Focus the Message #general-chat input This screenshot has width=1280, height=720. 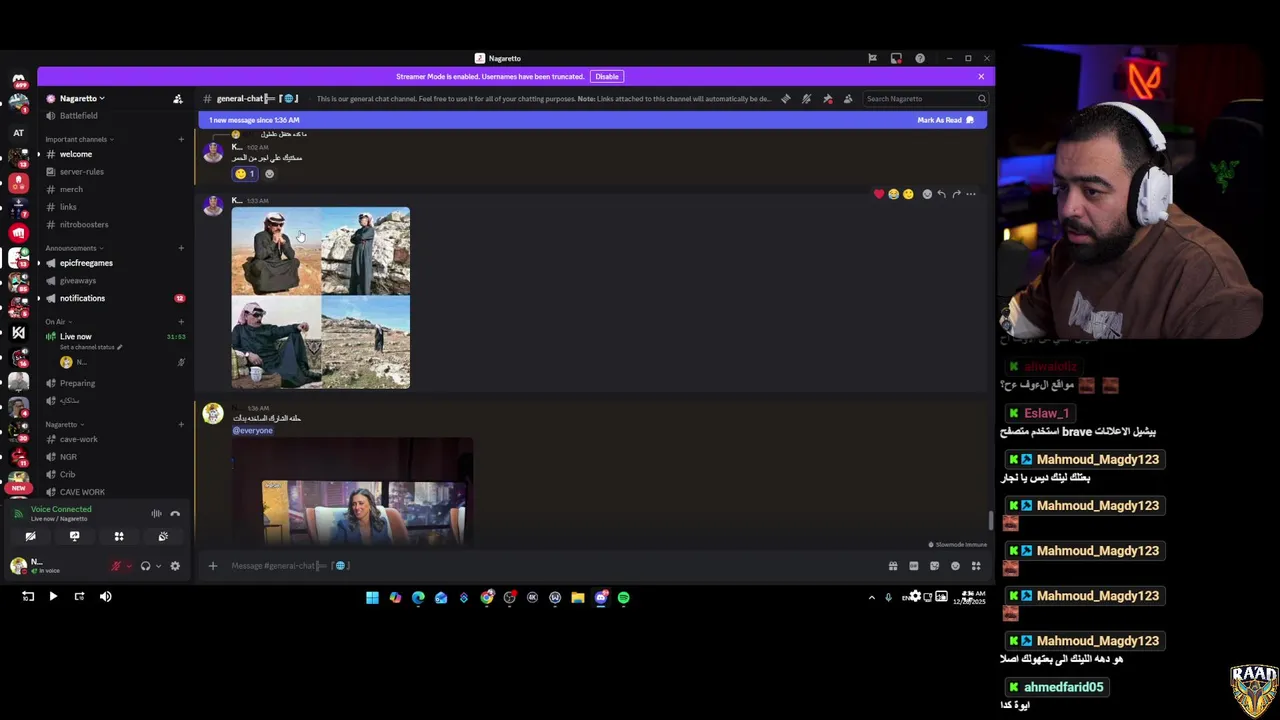pyautogui.click(x=550, y=566)
